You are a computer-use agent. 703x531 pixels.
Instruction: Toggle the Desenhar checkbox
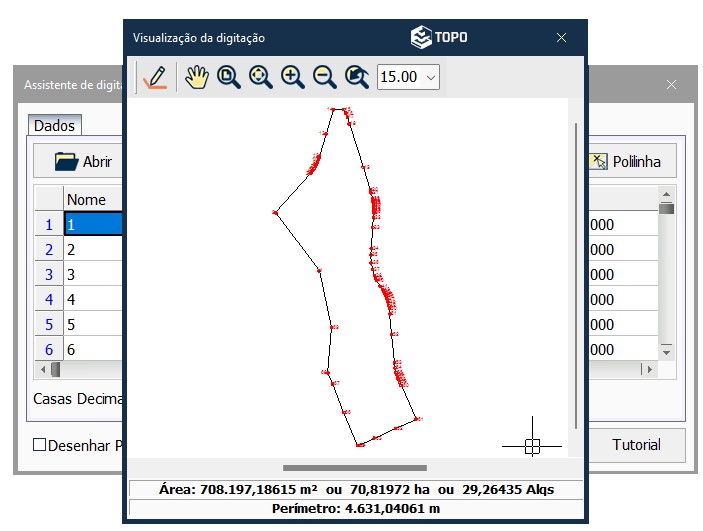coord(40,445)
